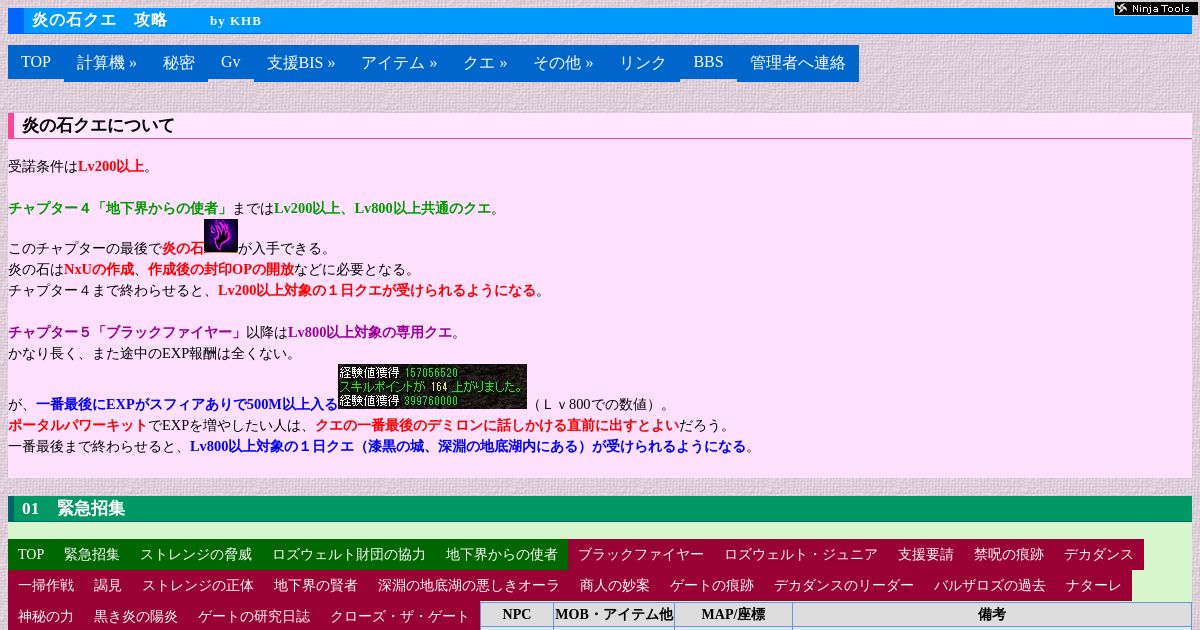The image size is (1200, 630).
Task: Open the TOP menu item
Action: [36, 62]
